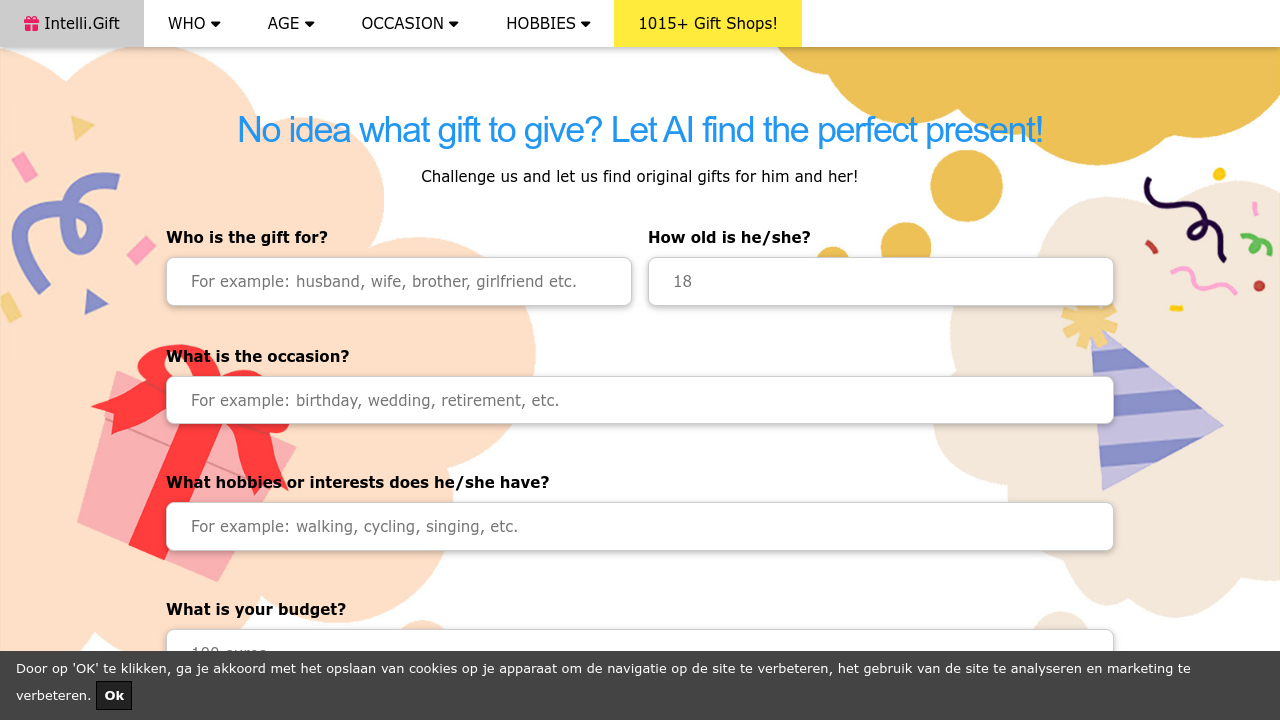Click the HOBBIES dropdown chevron arrow
This screenshot has height=720, width=1280.
(x=585, y=23)
